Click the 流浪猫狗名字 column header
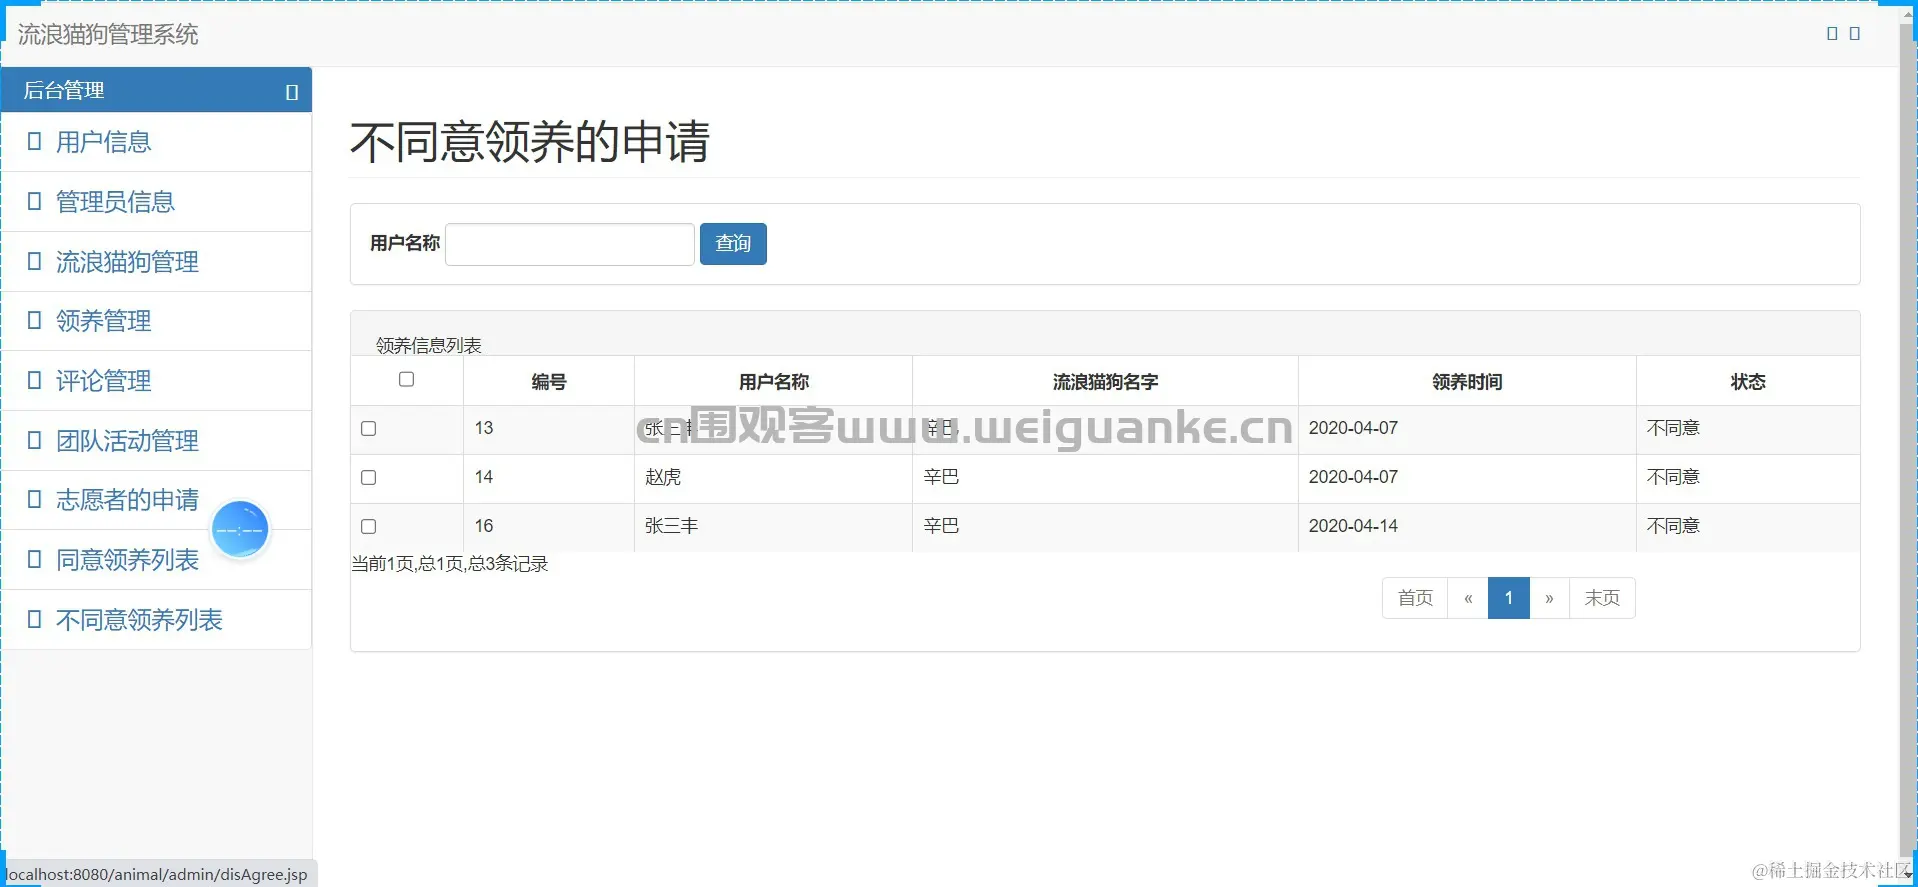 [1105, 382]
